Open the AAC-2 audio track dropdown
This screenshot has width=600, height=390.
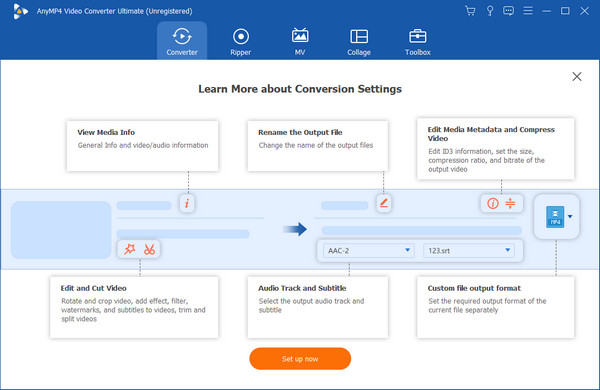(368, 251)
